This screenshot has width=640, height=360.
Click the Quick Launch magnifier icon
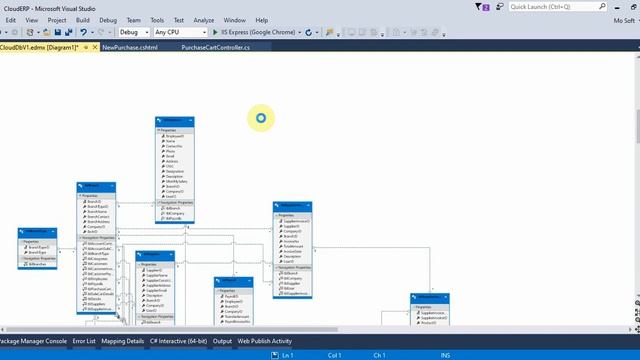tap(602, 7)
